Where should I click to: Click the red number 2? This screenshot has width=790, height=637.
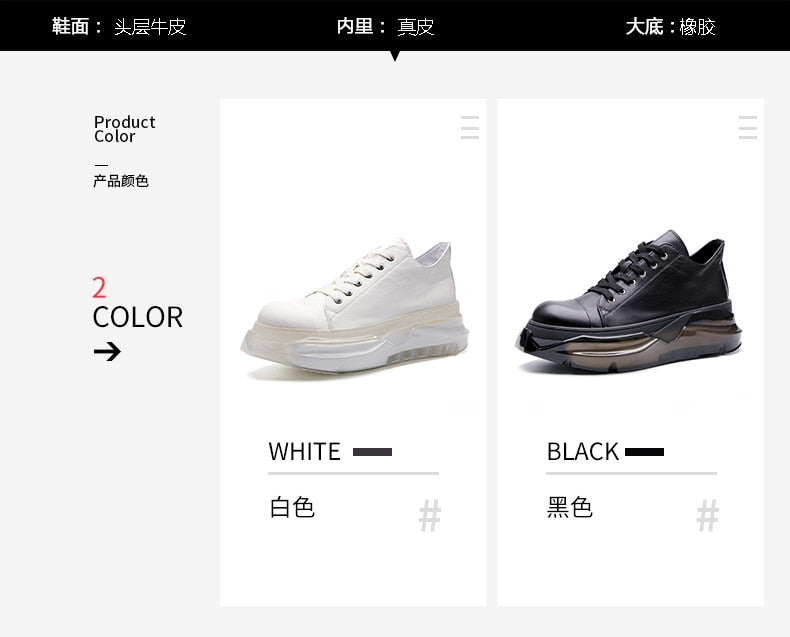pyautogui.click(x=99, y=288)
